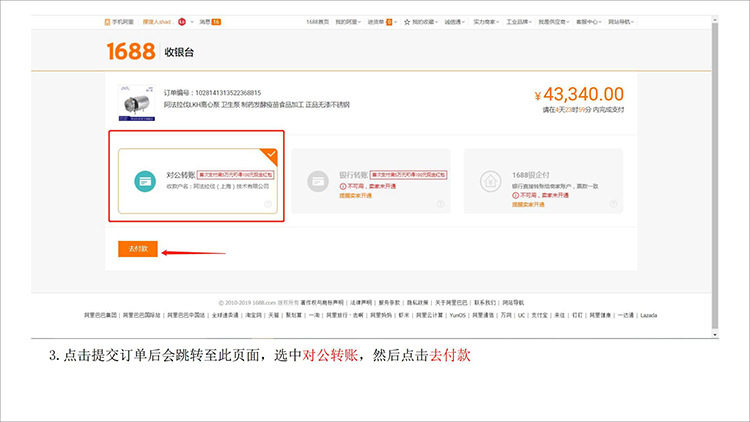Open 服务条款 footer link
750x422 pixels.
point(389,303)
